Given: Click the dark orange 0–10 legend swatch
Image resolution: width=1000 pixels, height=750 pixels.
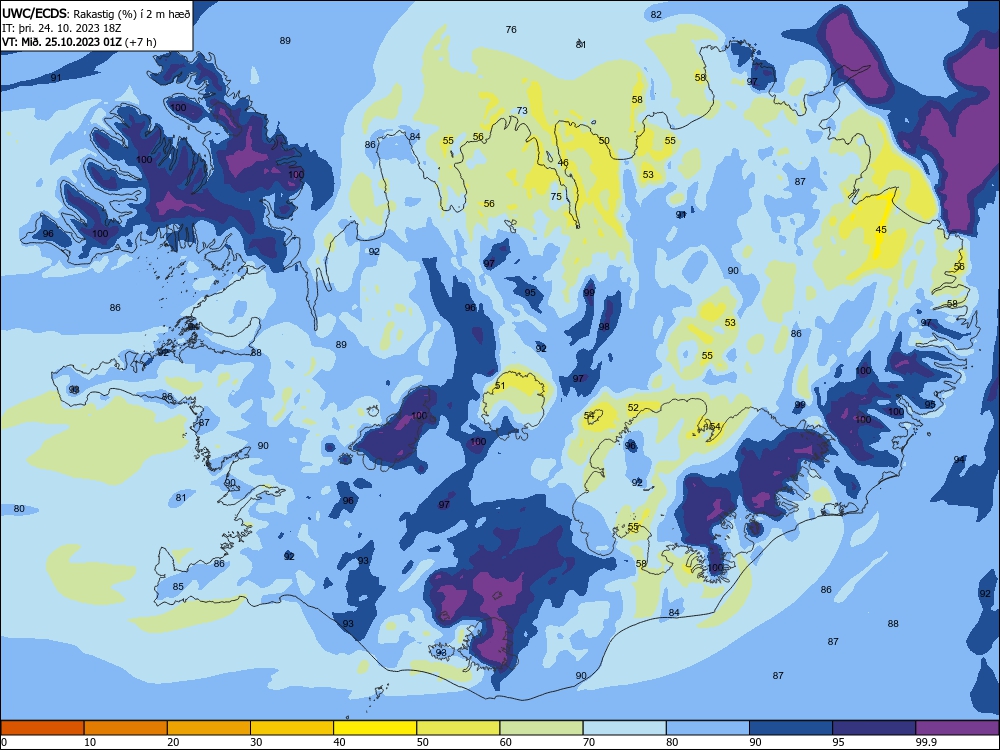Looking at the screenshot, I should click(x=42, y=728).
